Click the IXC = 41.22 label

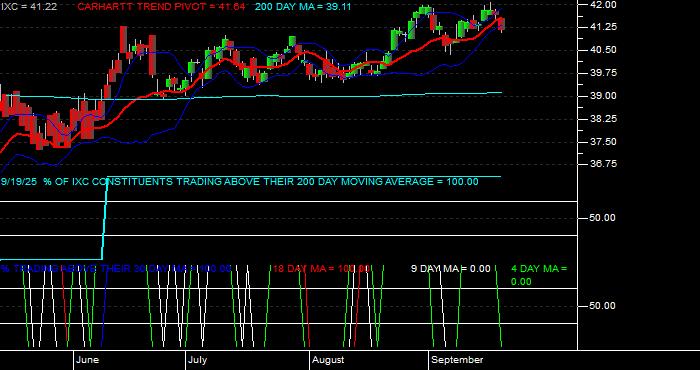click(x=29, y=7)
